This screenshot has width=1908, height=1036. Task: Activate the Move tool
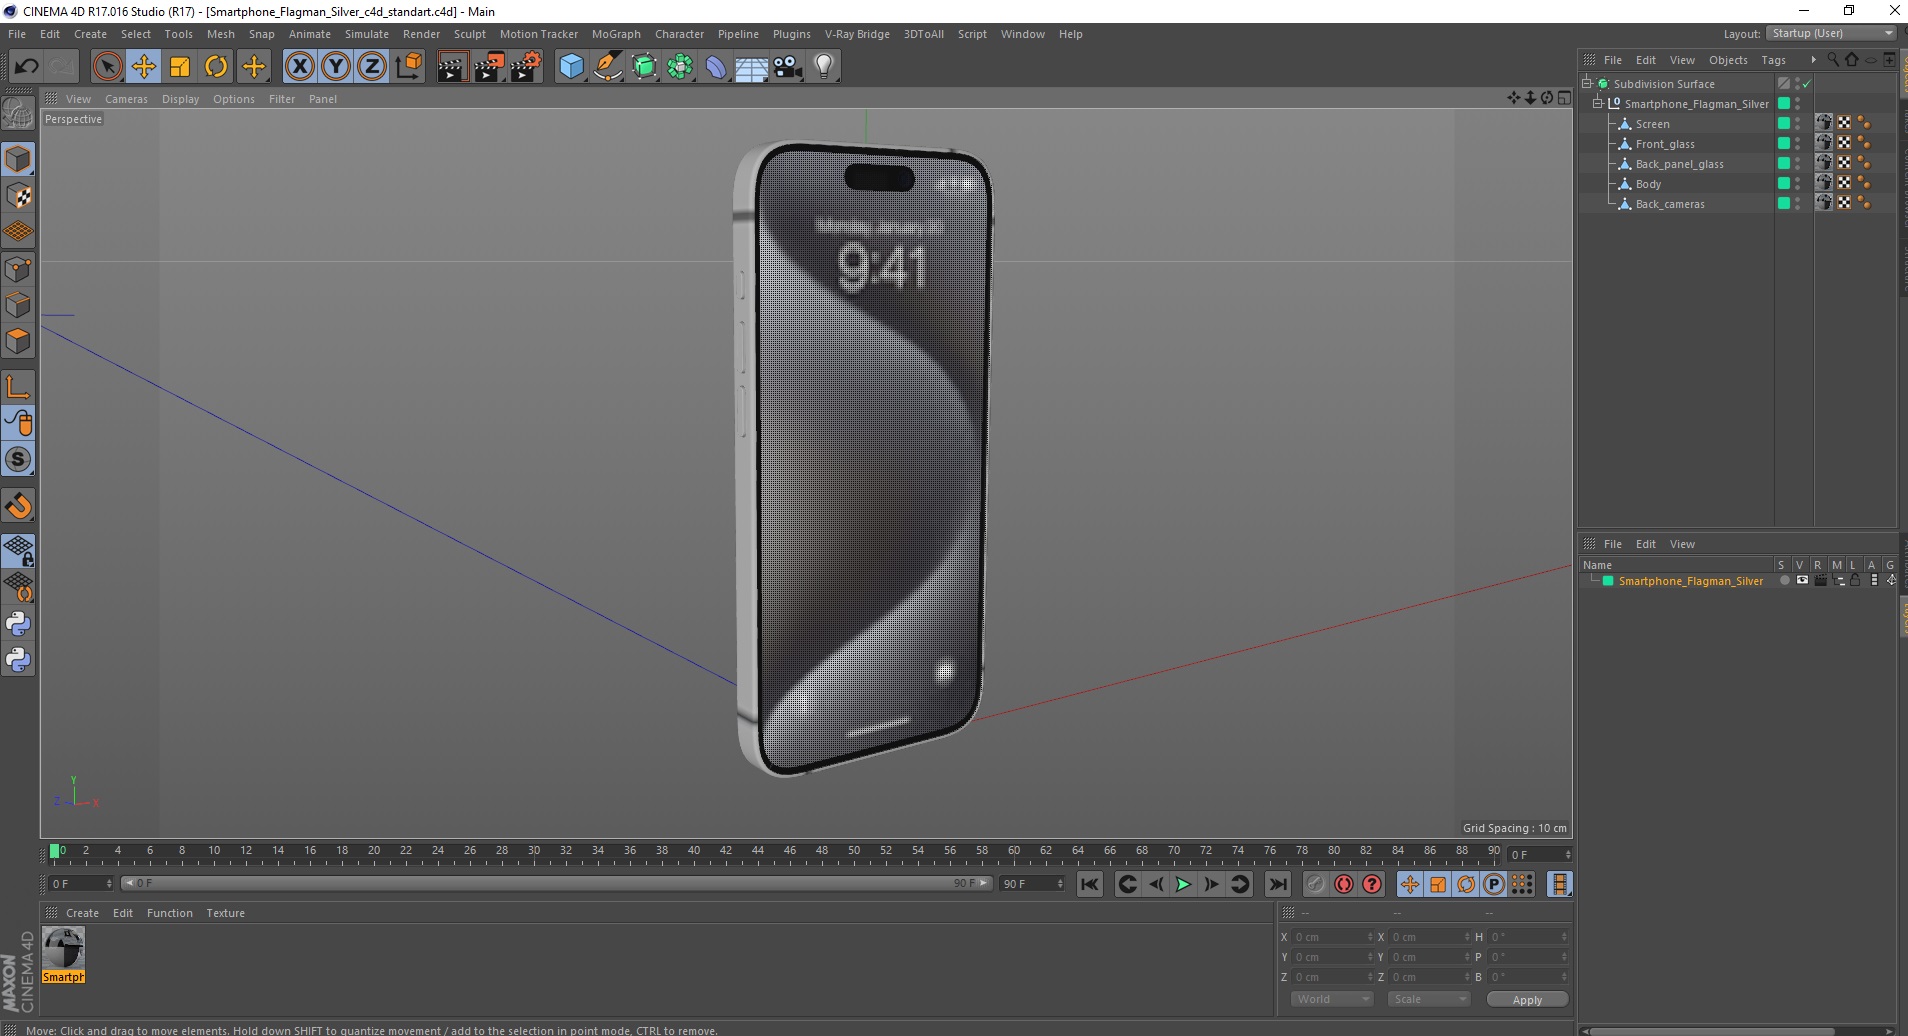click(144, 67)
